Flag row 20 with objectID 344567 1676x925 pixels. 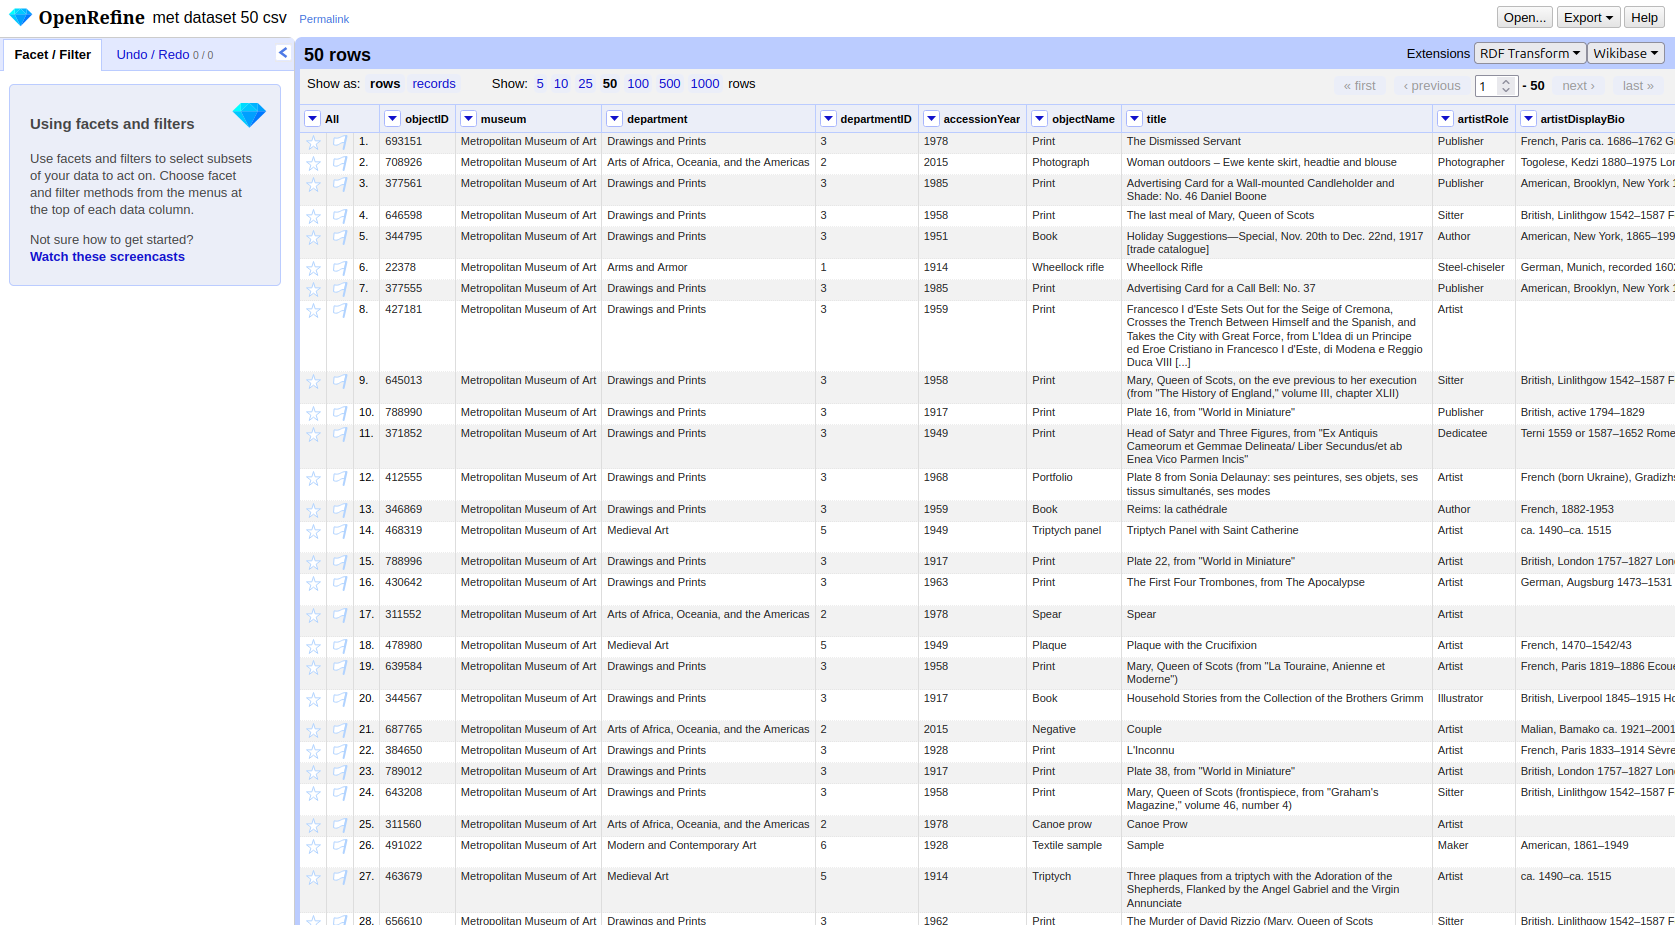(340, 699)
